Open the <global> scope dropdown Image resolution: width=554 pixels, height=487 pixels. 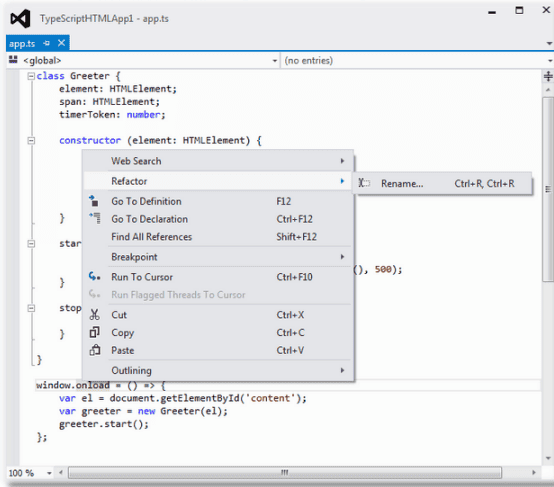tap(275, 61)
